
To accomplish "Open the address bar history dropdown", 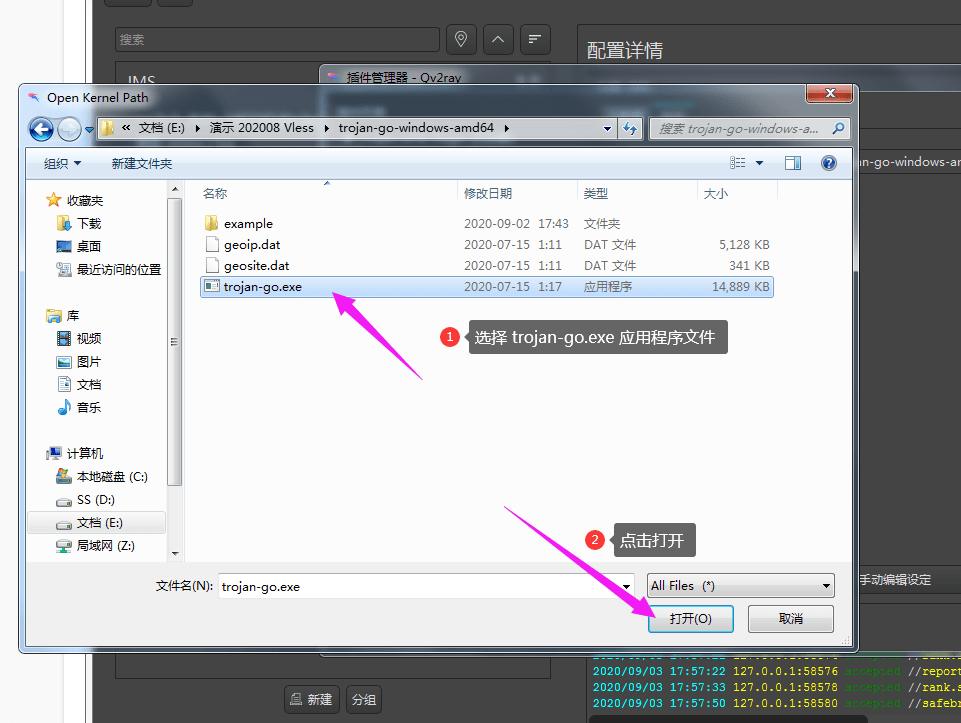I will (607, 129).
